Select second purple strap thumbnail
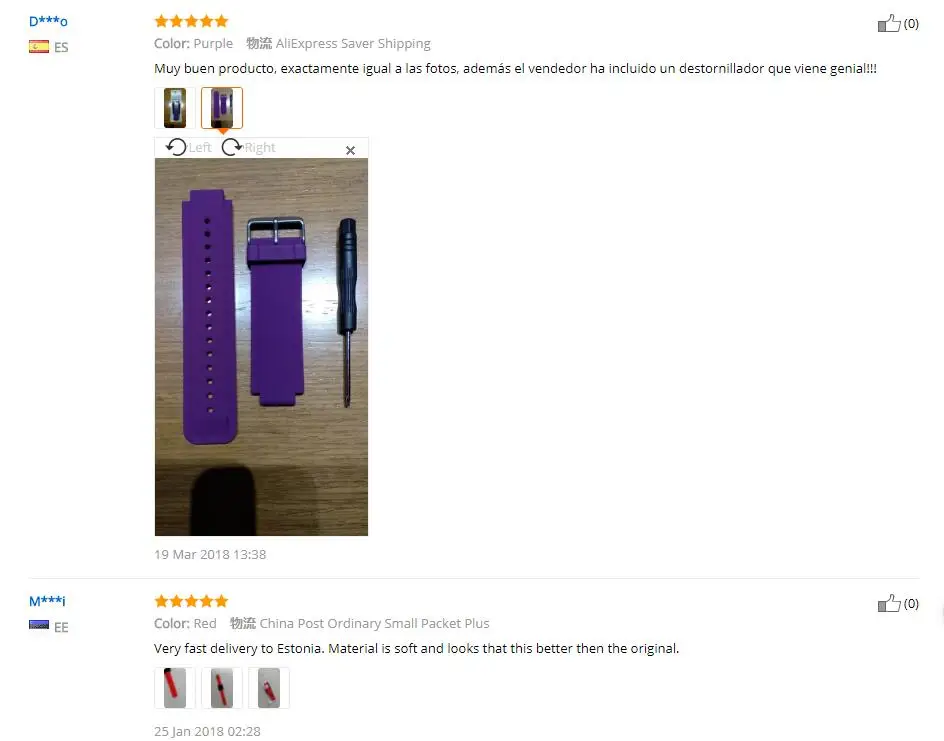This screenshot has height=741, width=944. click(222, 108)
